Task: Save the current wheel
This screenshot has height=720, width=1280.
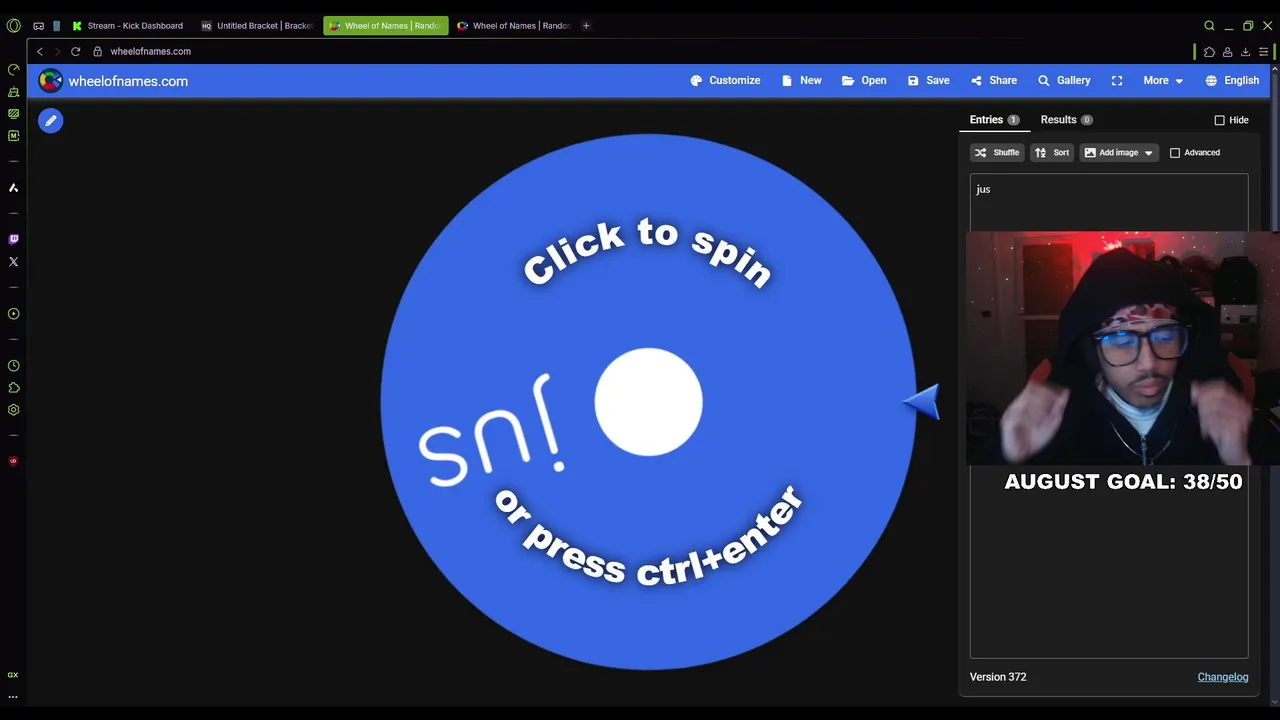Action: (928, 80)
